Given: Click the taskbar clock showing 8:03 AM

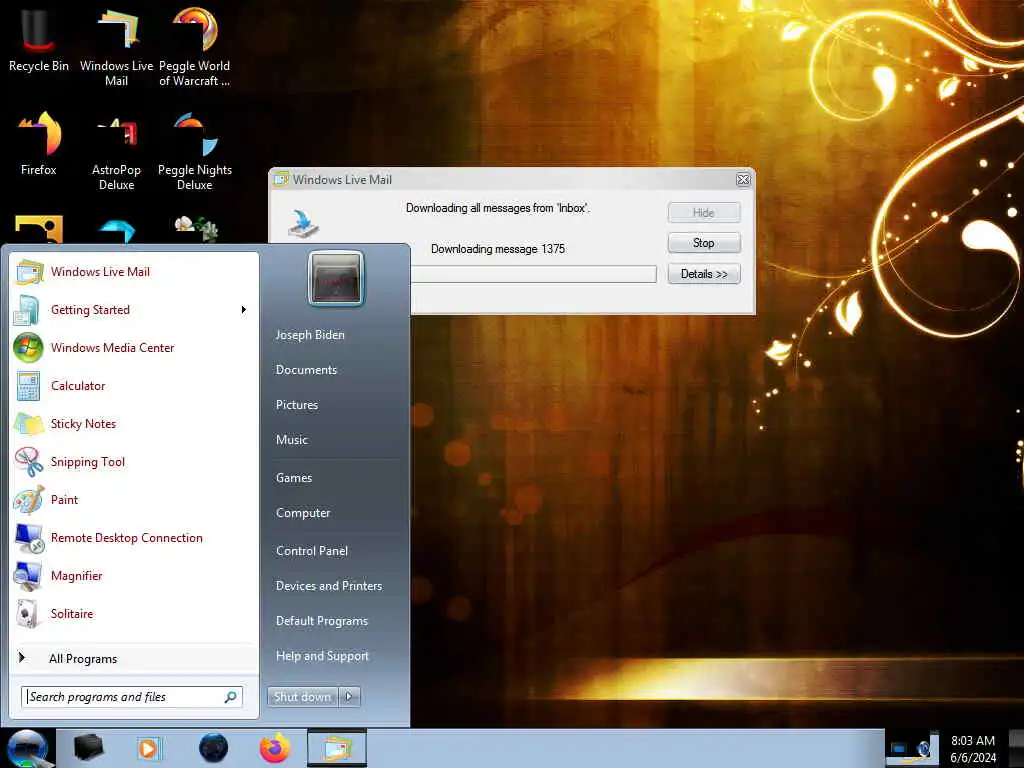Looking at the screenshot, I should tap(973, 749).
